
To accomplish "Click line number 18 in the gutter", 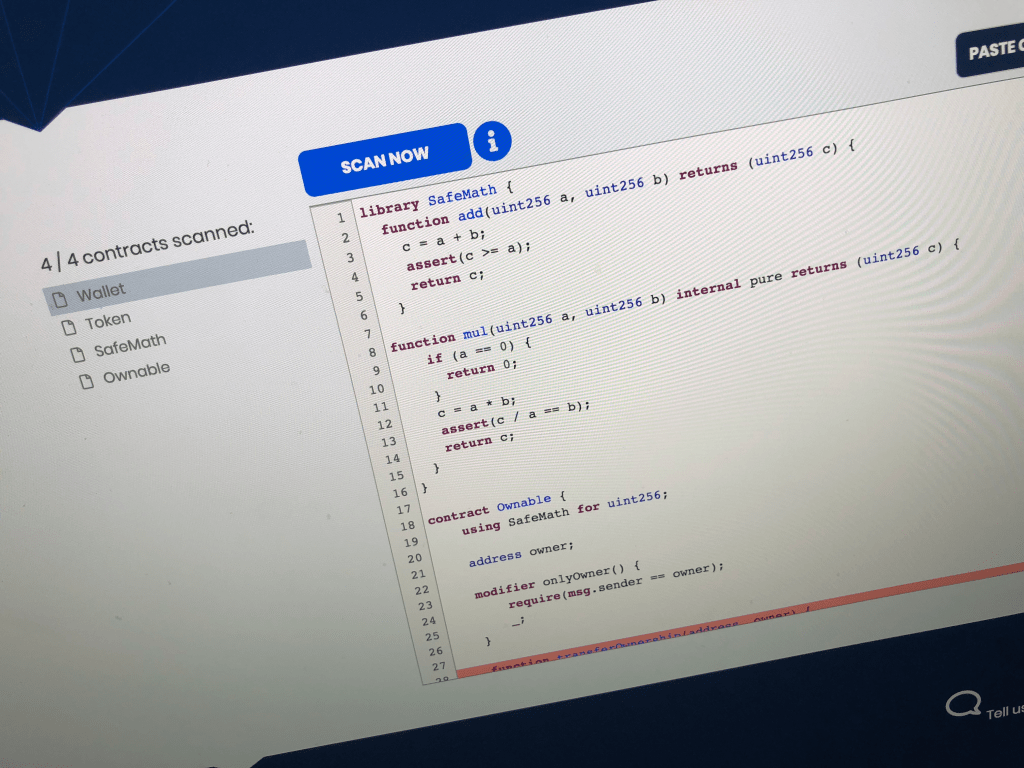I will (408, 526).
